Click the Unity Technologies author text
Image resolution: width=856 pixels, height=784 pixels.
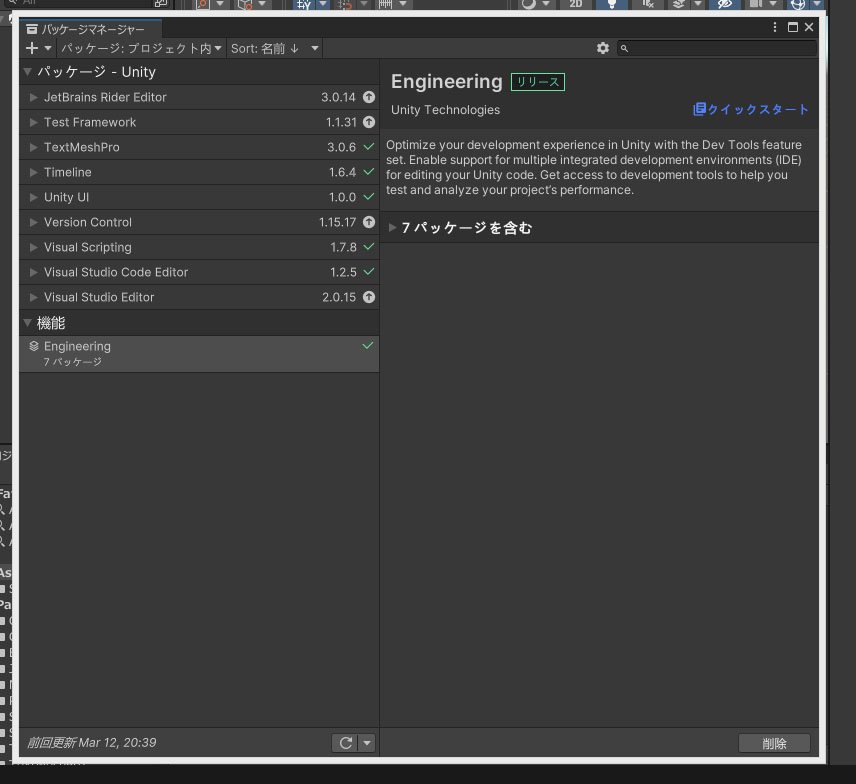click(x=445, y=110)
